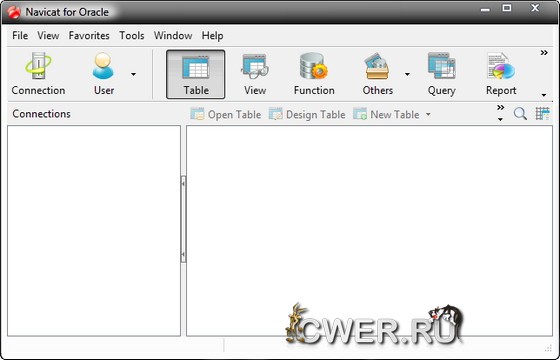Screen dimensions: 560x360
Task: Toggle the detail grid view icon
Action: point(542,114)
